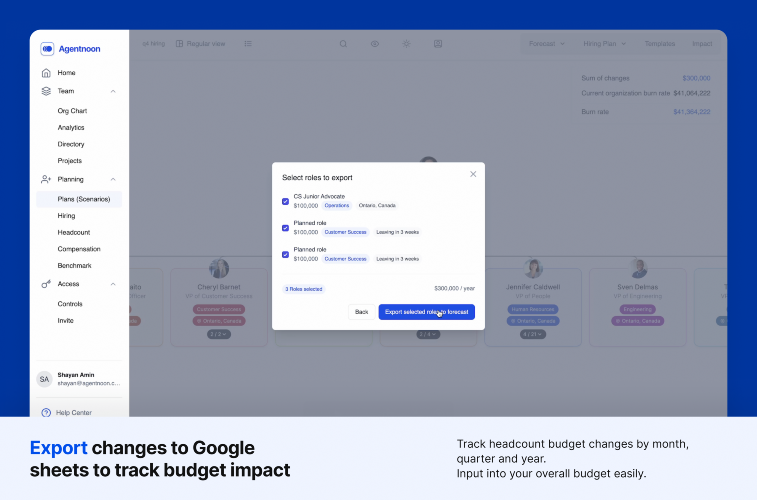Select Plans (Scenarios) in sidebar

tap(79, 199)
